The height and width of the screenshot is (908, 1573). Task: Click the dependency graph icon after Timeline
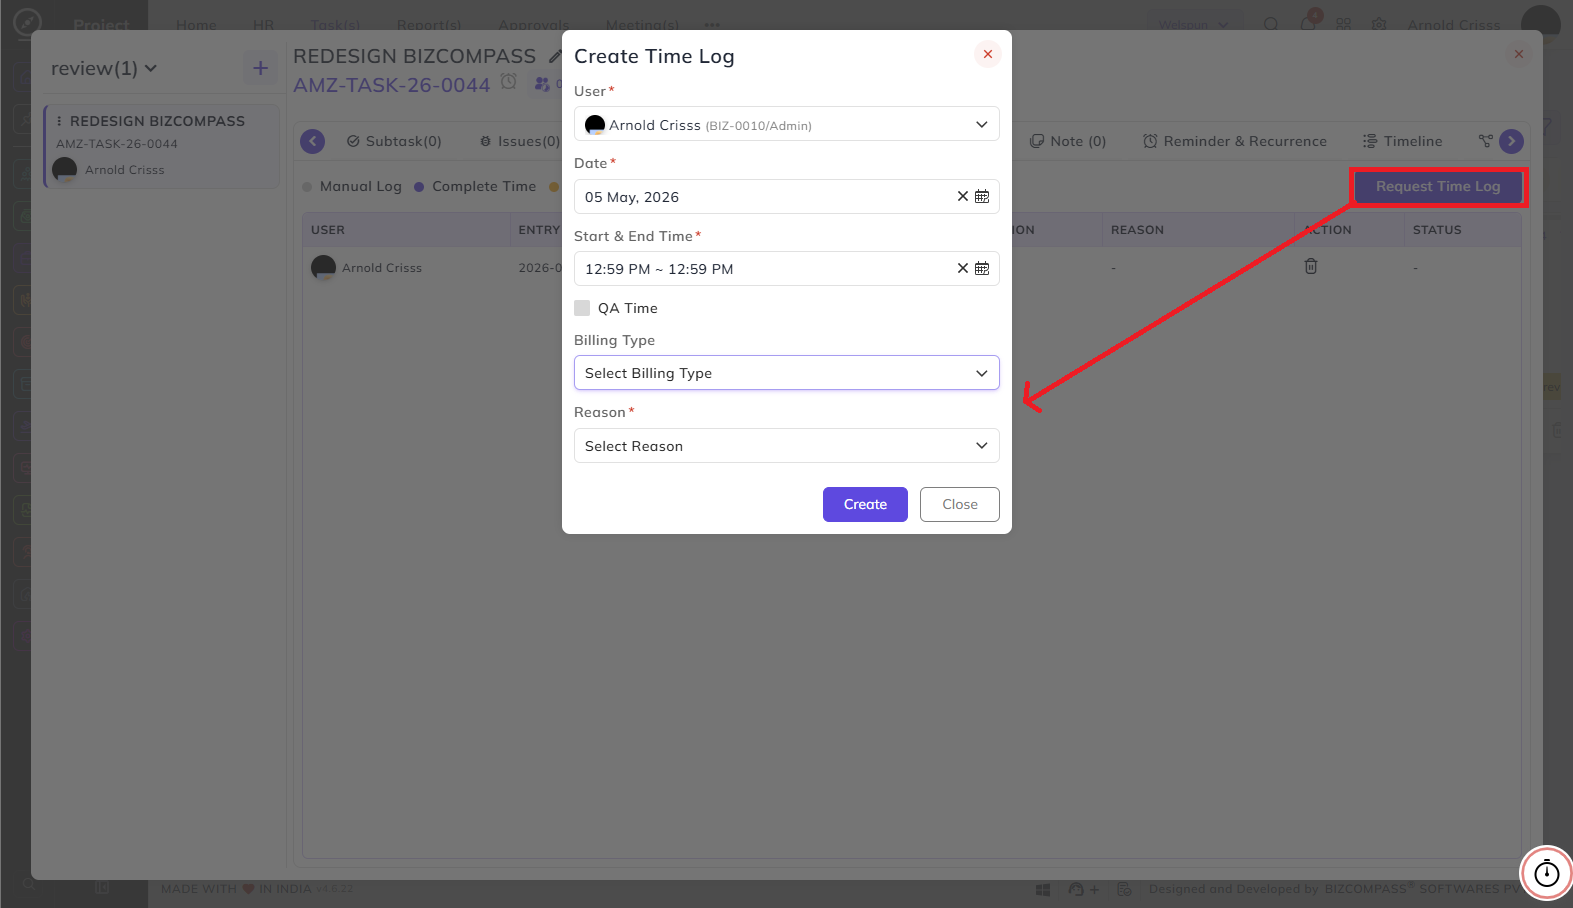(x=1485, y=141)
